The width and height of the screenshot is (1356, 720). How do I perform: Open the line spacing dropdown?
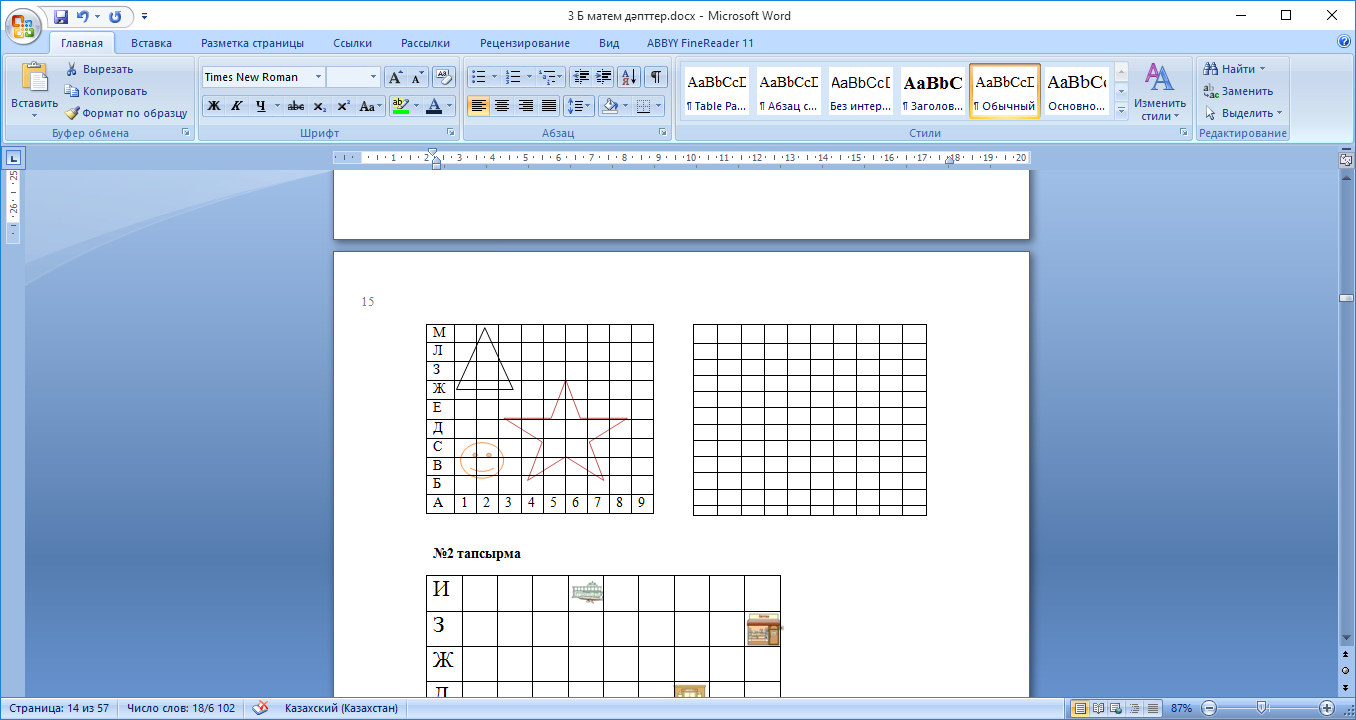(x=579, y=106)
